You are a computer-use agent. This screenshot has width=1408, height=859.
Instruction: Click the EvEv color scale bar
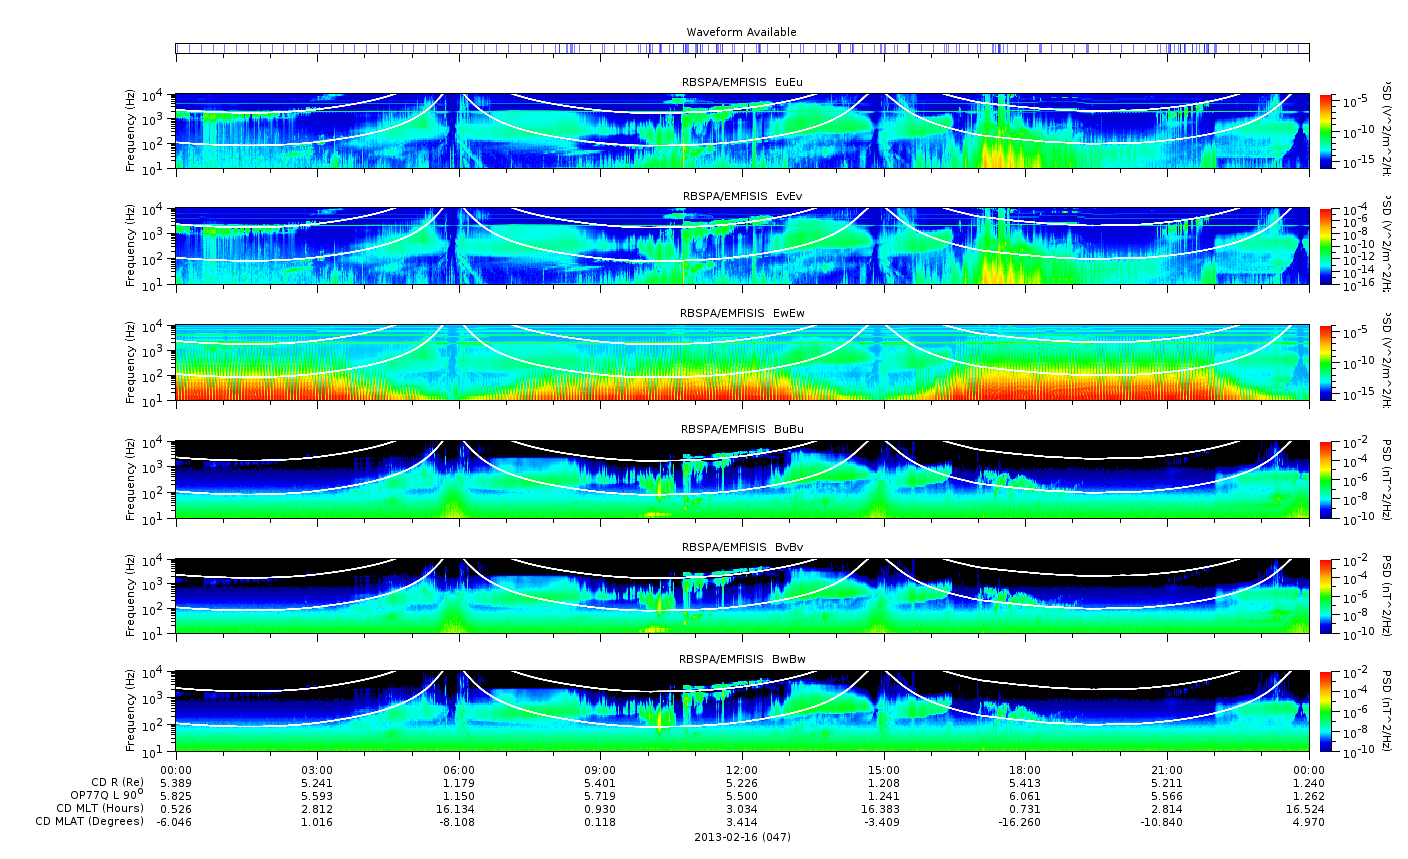point(1327,246)
